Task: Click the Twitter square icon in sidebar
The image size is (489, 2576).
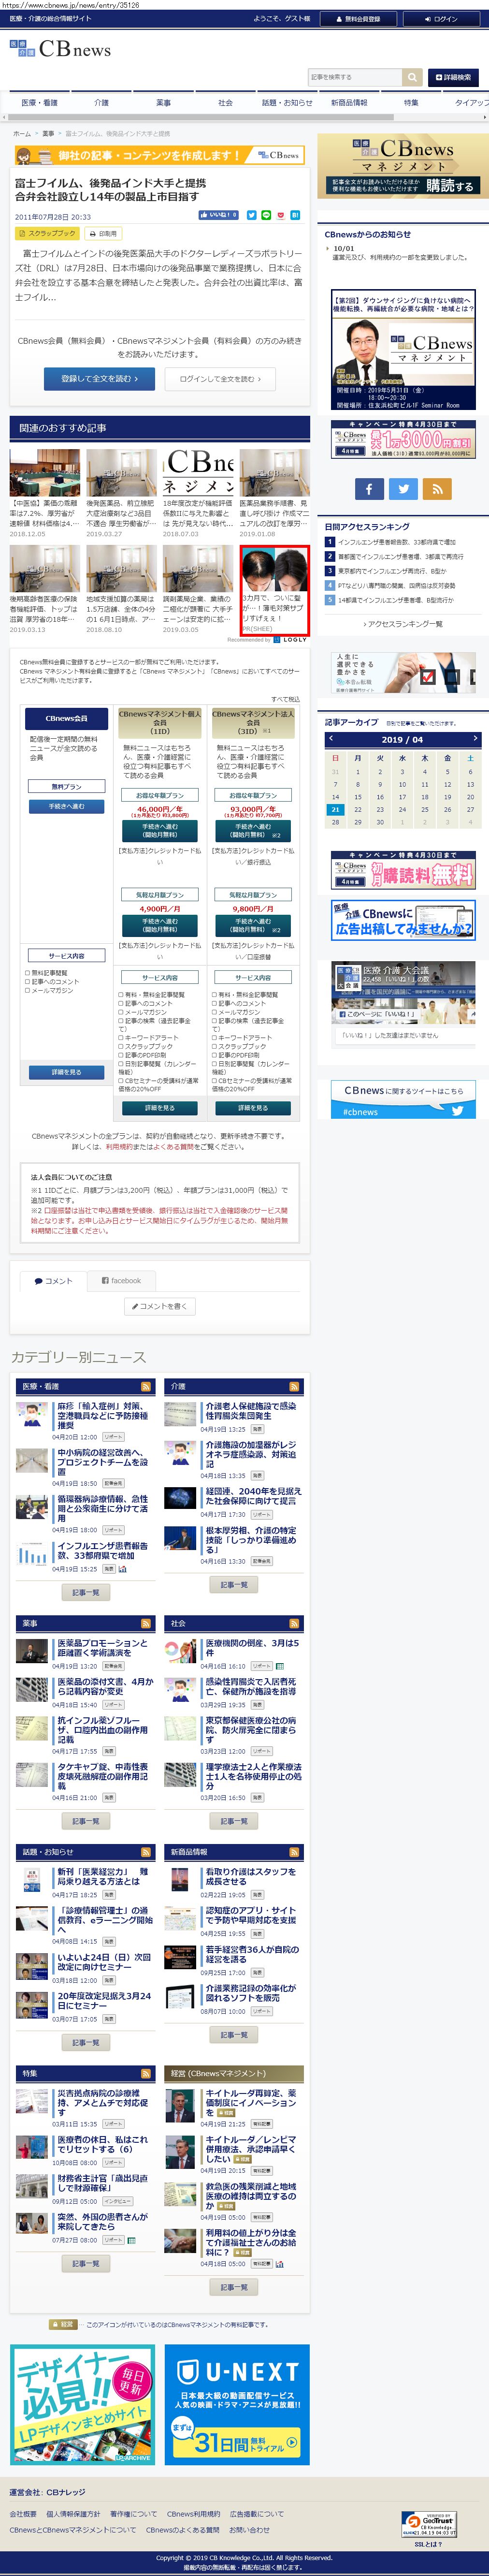Action: (x=403, y=488)
